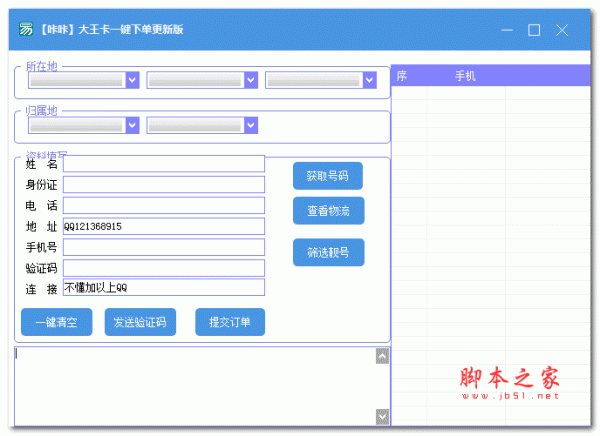Click the 筛选靓号 button
Image resolution: width=600 pixels, height=436 pixels.
tap(329, 252)
